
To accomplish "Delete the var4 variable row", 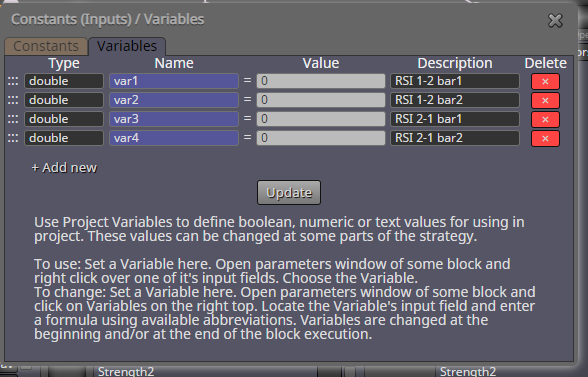I will coord(545,138).
